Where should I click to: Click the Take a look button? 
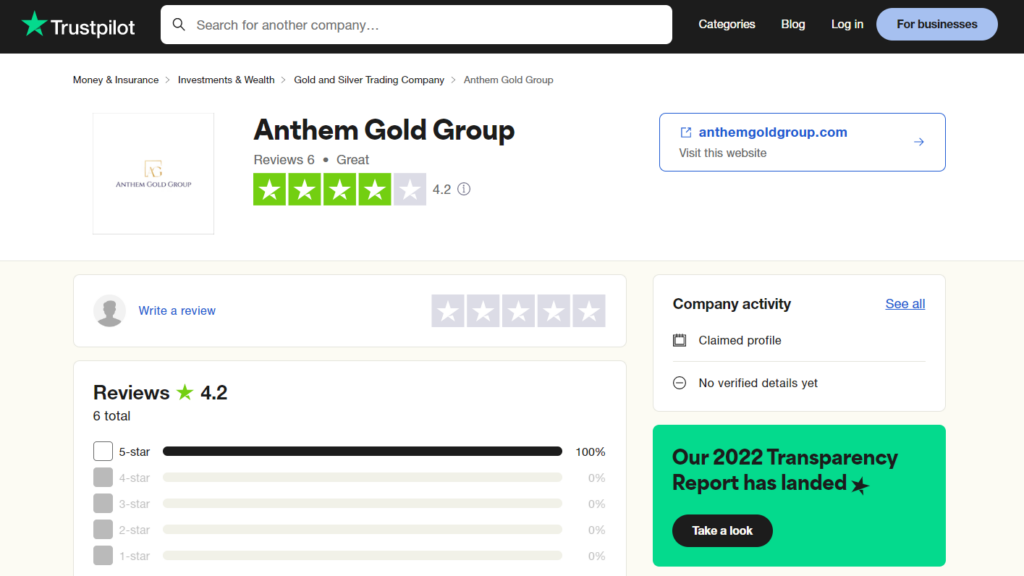722,530
